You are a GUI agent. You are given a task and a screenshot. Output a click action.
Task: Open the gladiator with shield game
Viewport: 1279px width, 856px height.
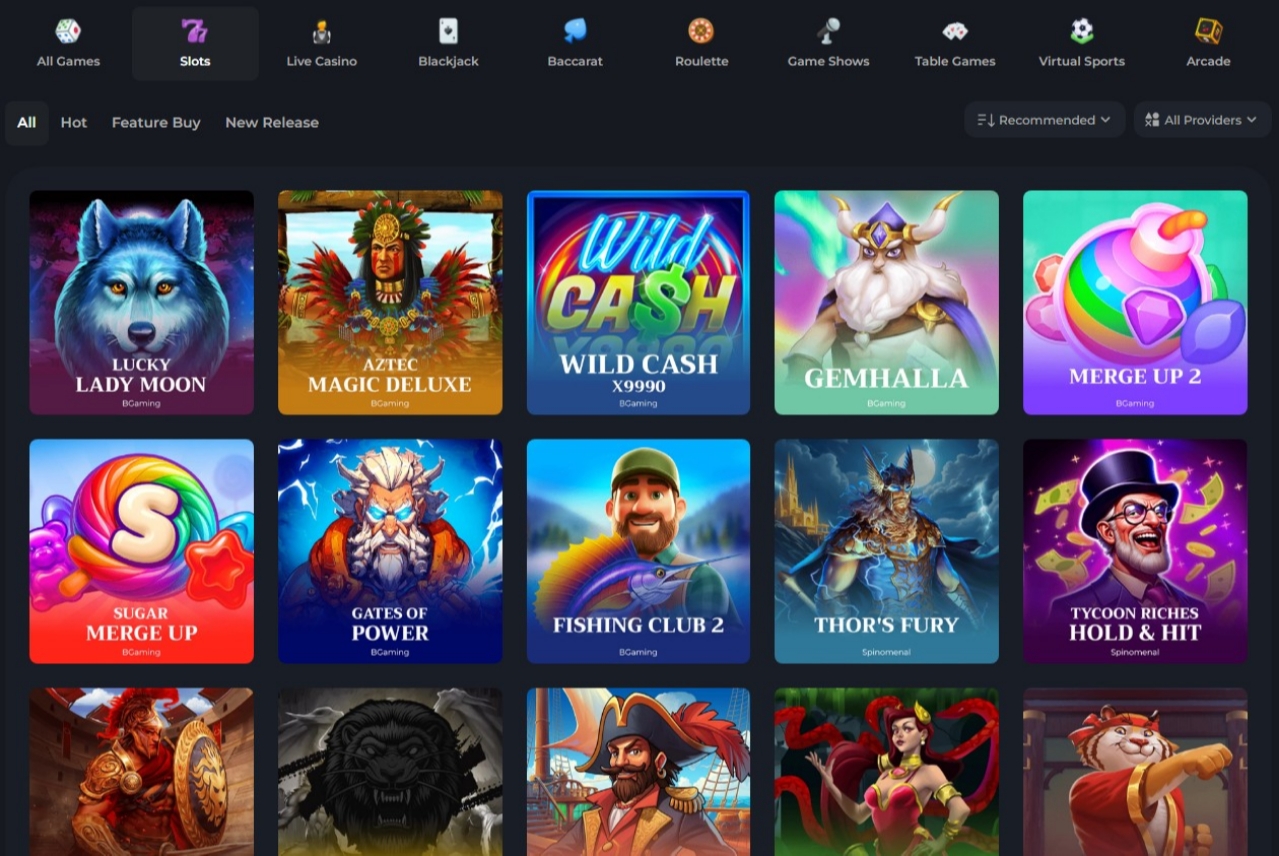pyautogui.click(x=141, y=772)
